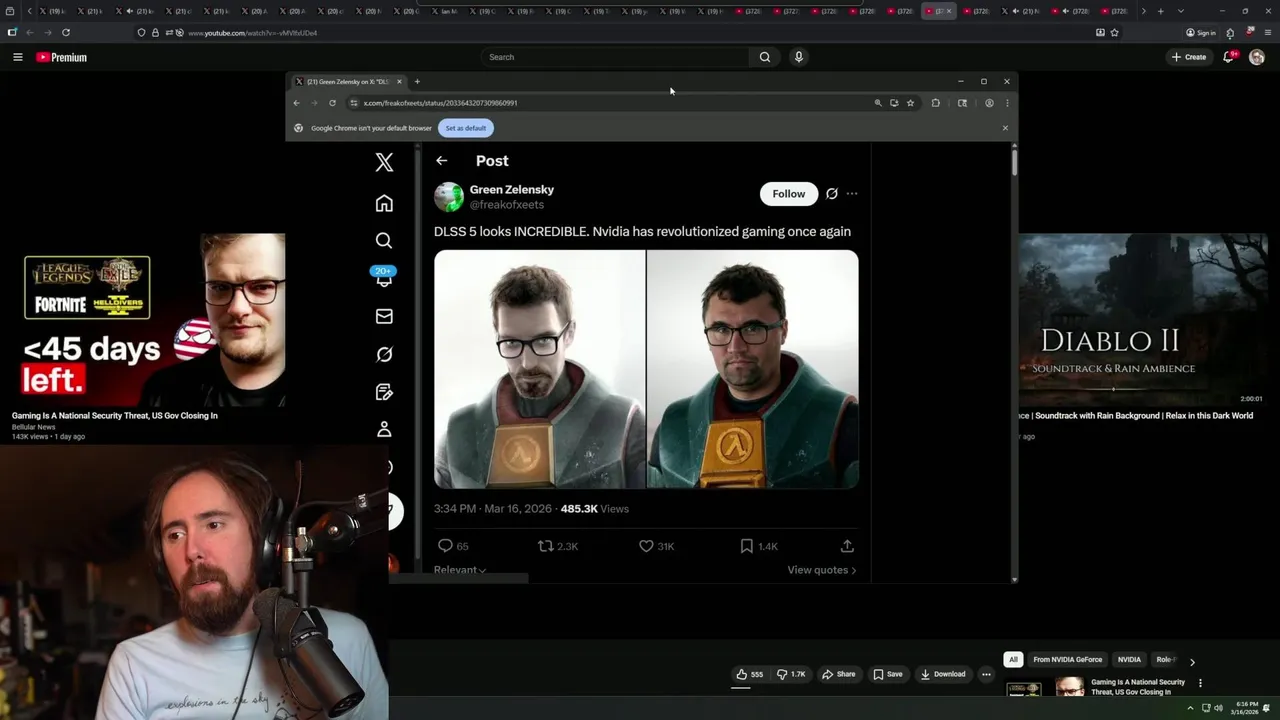Open the 485.3K Views analytics link

[x=595, y=509]
